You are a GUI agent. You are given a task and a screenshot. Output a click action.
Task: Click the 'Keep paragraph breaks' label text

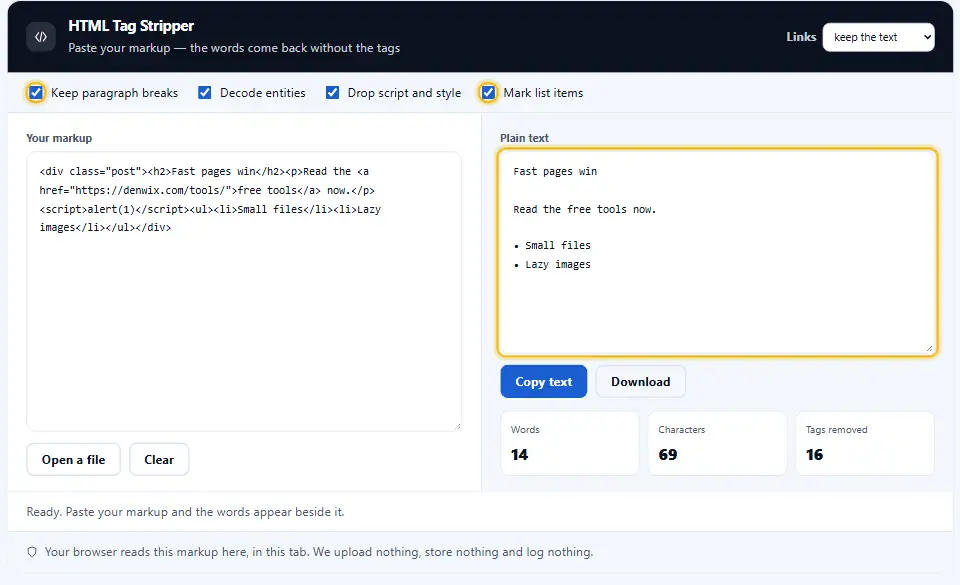(x=114, y=93)
